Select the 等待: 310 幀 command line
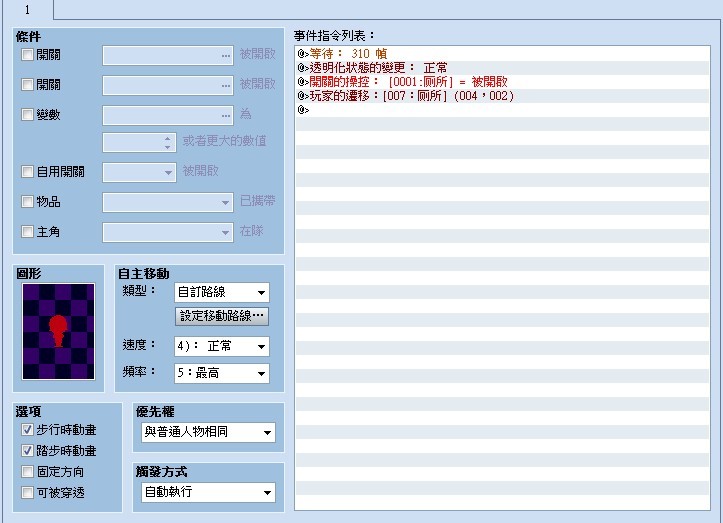723x523 pixels. 503,53
